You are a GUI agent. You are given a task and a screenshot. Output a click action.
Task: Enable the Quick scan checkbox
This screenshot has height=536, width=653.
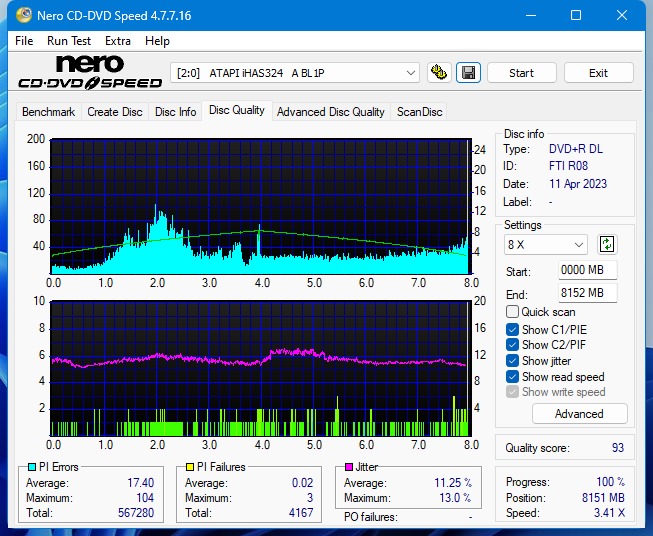pos(513,312)
